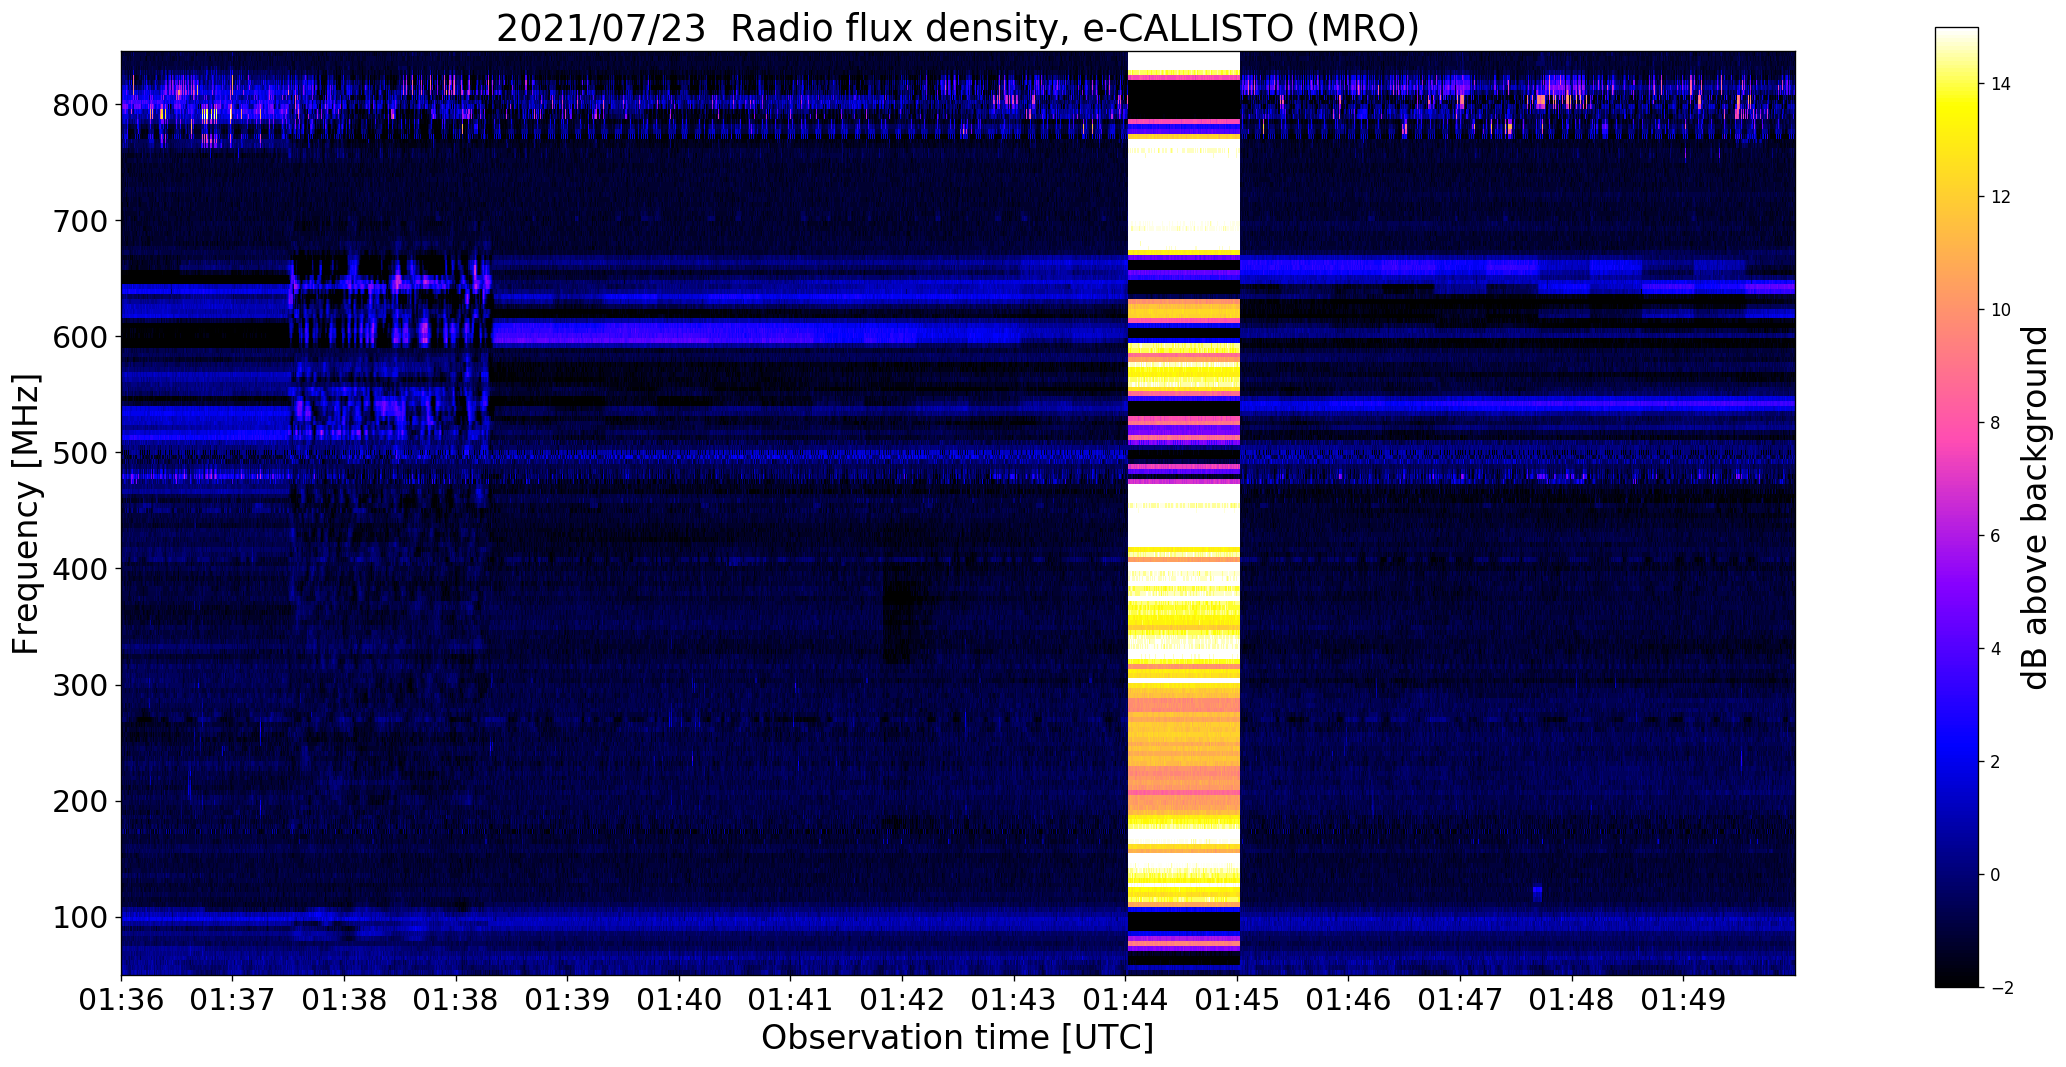Screen dimensions: 2066x1067
Task: Click the 800 frequency tick label
Action: tap(78, 105)
